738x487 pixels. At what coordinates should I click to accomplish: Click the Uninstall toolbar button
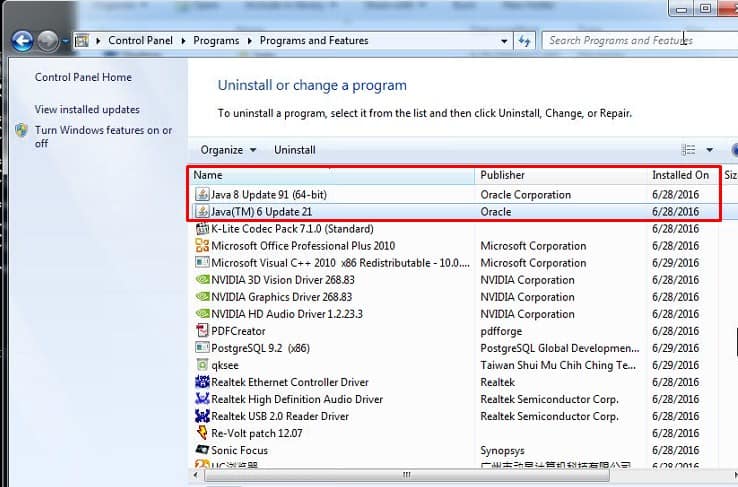[x=295, y=150]
